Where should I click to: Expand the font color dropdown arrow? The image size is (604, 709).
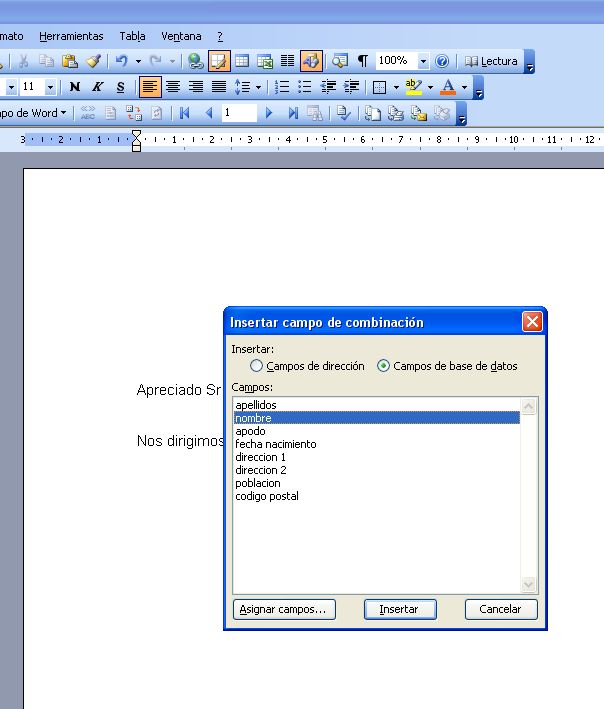coord(465,87)
